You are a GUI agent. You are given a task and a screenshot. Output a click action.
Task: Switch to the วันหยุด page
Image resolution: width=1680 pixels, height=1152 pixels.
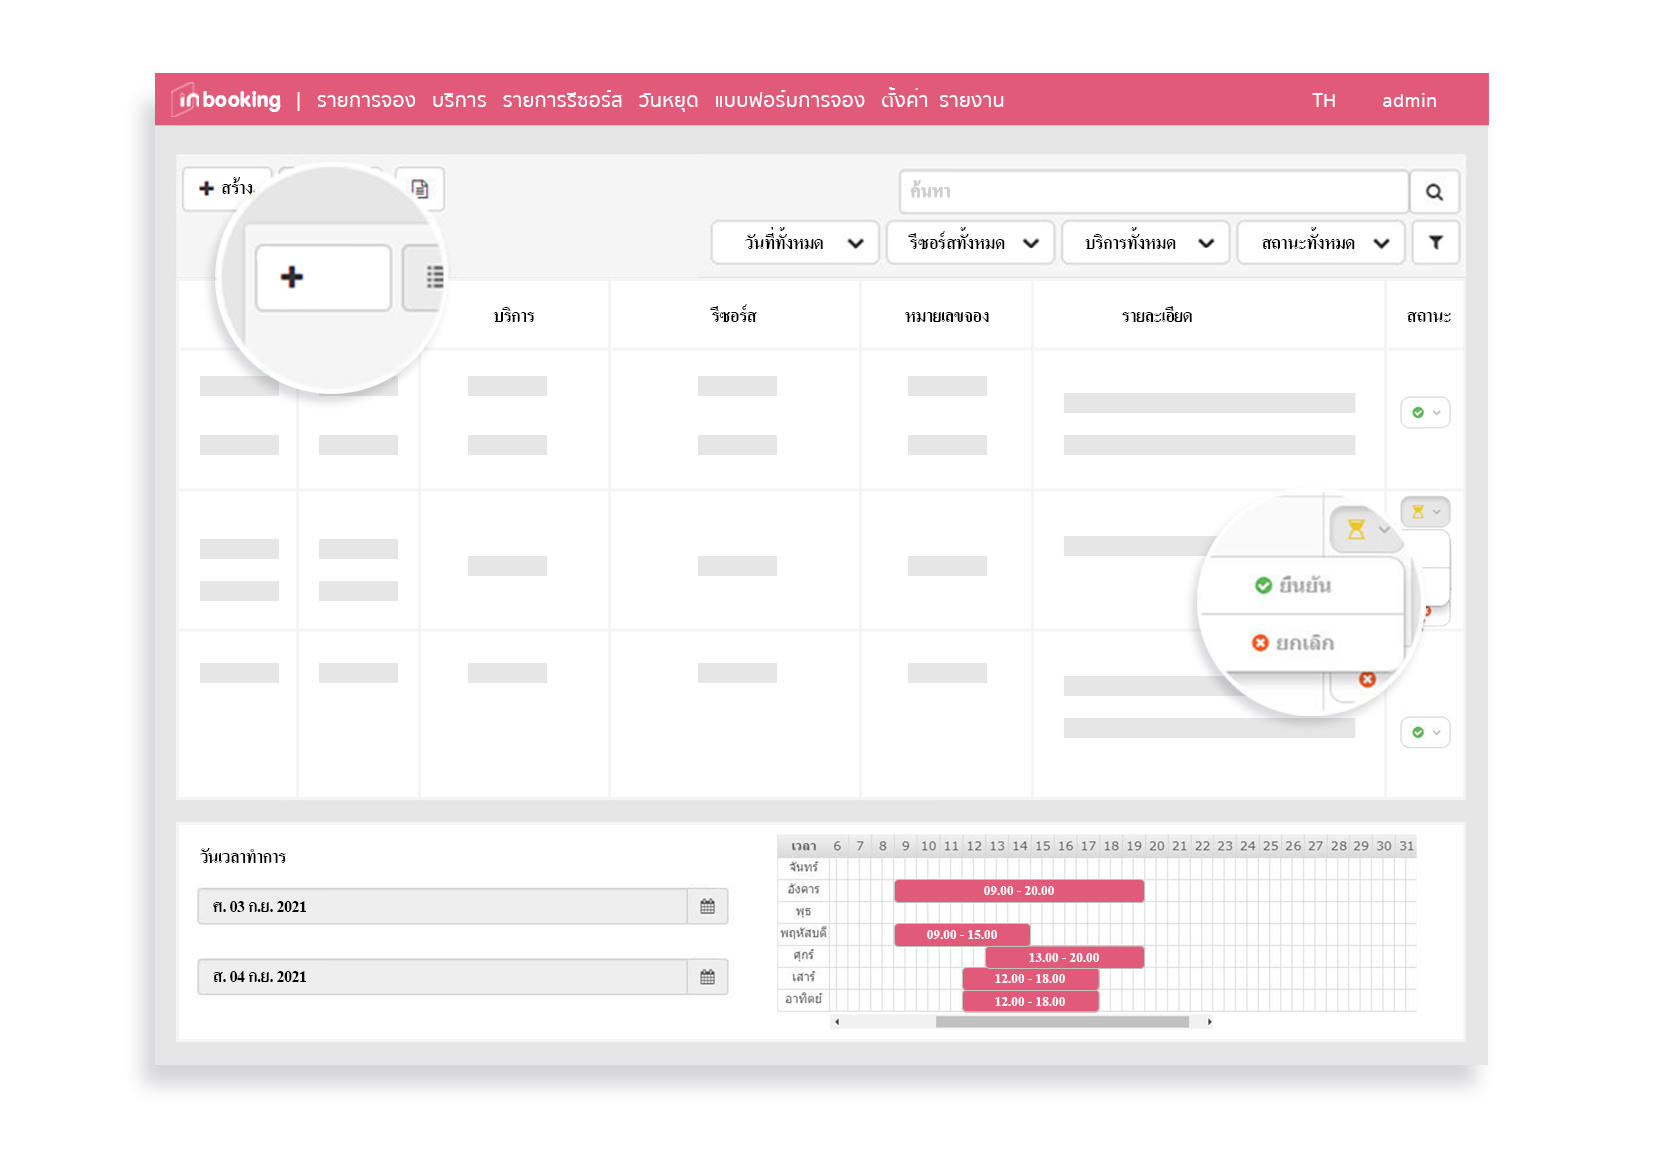pos(668,100)
